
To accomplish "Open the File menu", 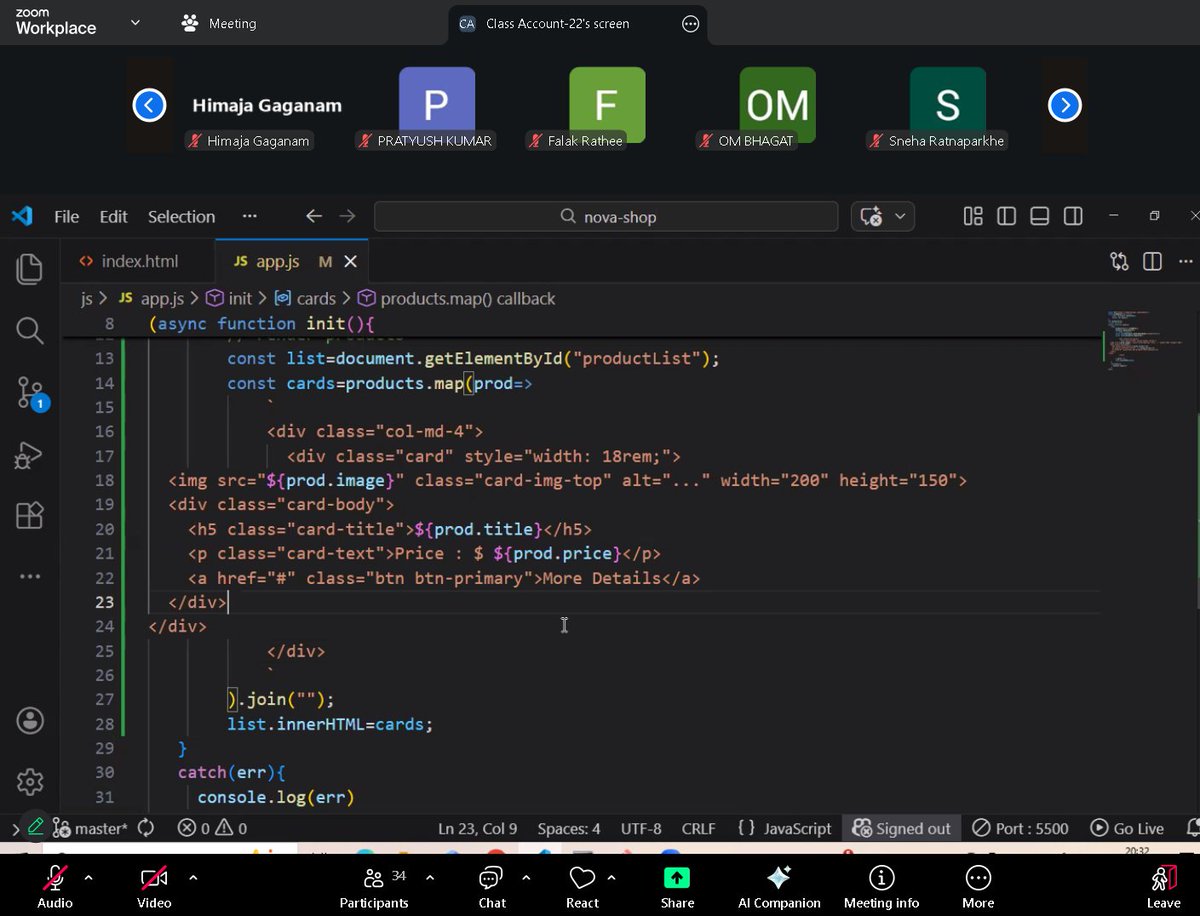I will pos(67,216).
